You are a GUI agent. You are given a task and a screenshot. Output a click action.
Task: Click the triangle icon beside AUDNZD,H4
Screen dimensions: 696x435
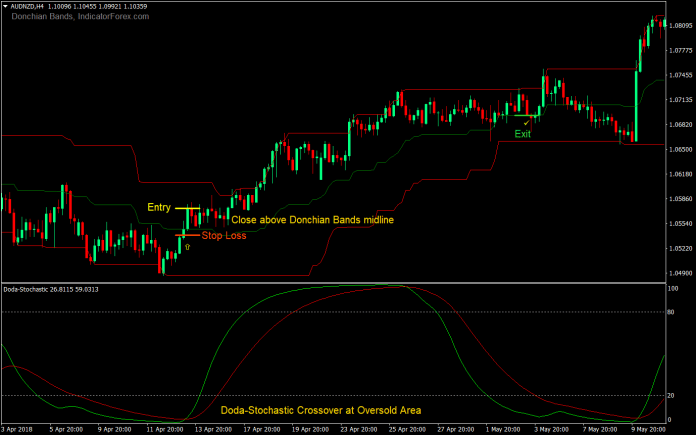[5, 6]
